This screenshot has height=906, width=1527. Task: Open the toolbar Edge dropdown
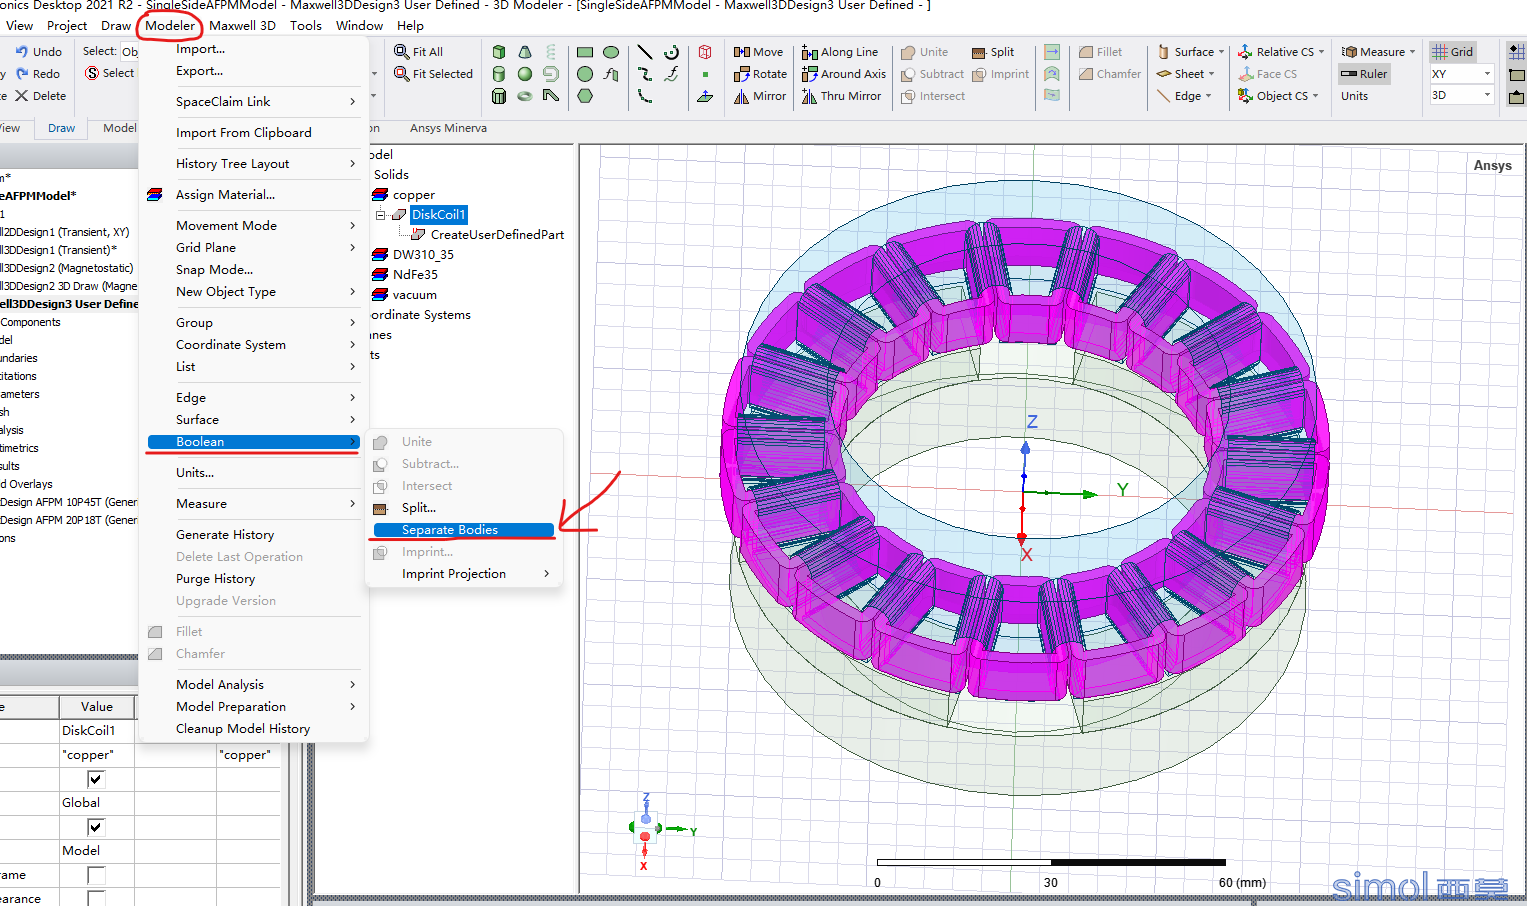click(x=1184, y=96)
